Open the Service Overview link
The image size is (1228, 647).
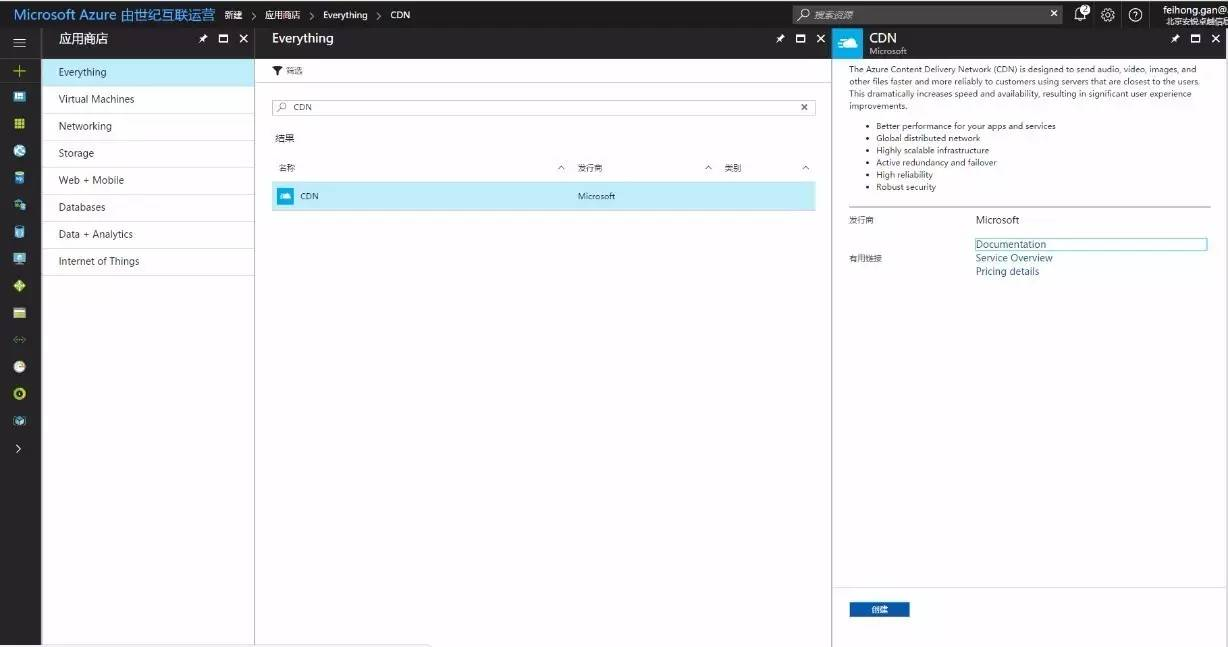tap(1014, 258)
